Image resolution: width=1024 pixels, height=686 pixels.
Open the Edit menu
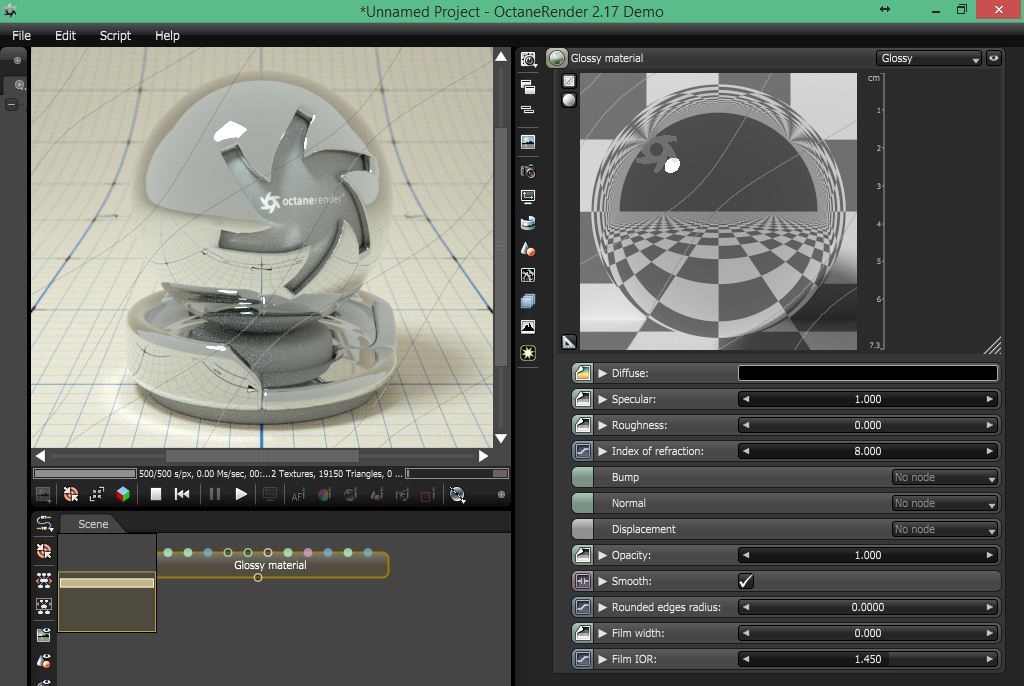tap(65, 35)
